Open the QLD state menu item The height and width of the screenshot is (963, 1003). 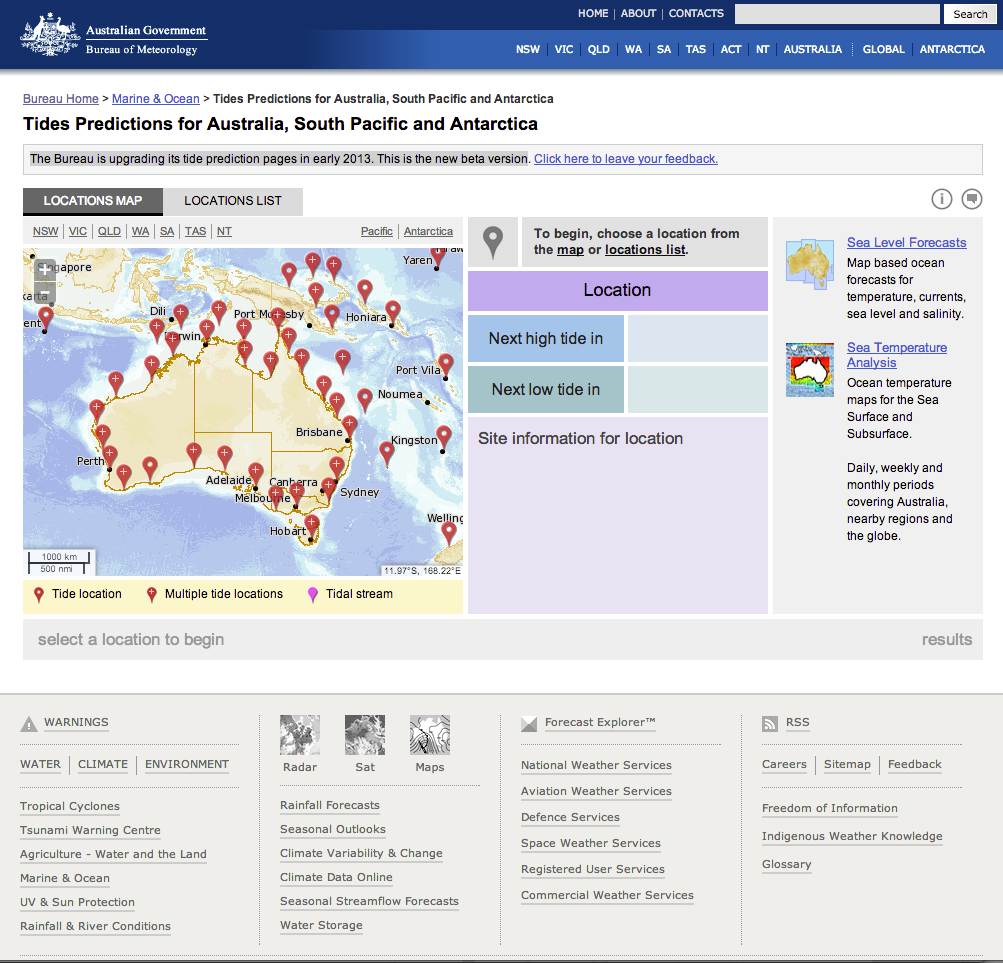[x=598, y=49]
